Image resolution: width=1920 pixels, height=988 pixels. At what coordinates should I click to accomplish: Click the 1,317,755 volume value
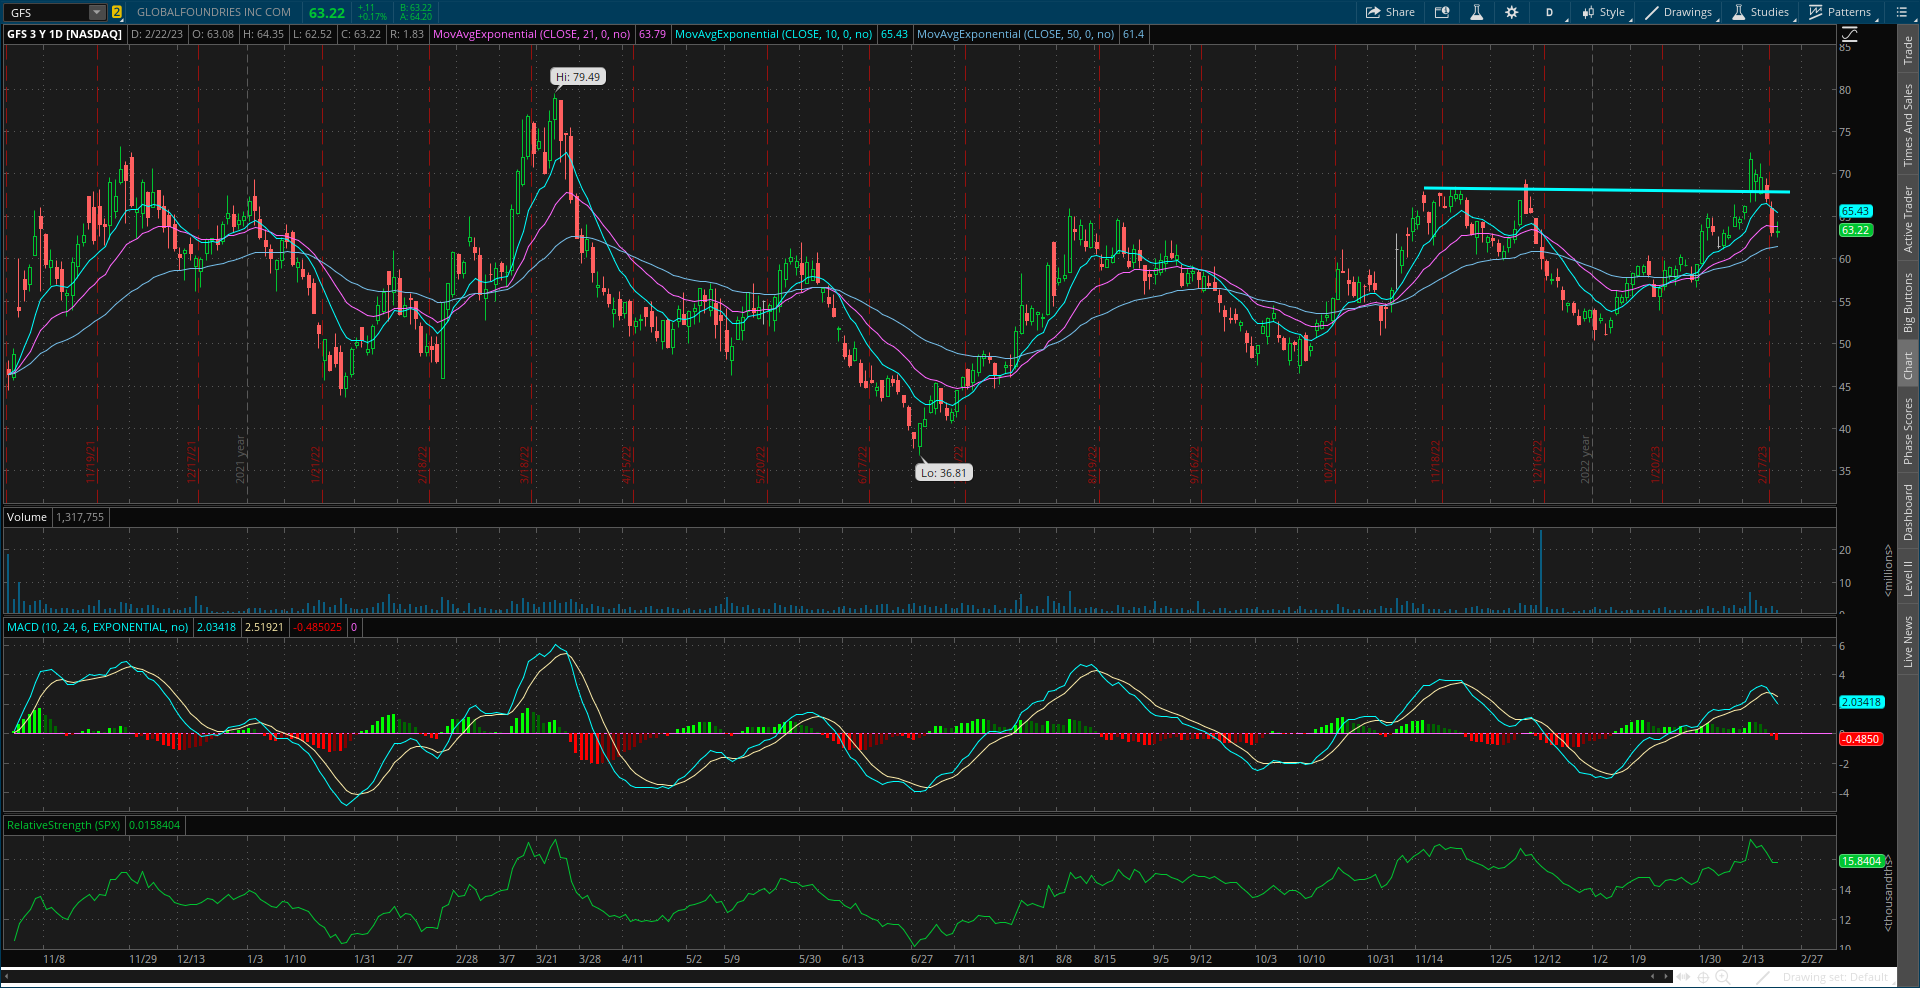(x=80, y=517)
